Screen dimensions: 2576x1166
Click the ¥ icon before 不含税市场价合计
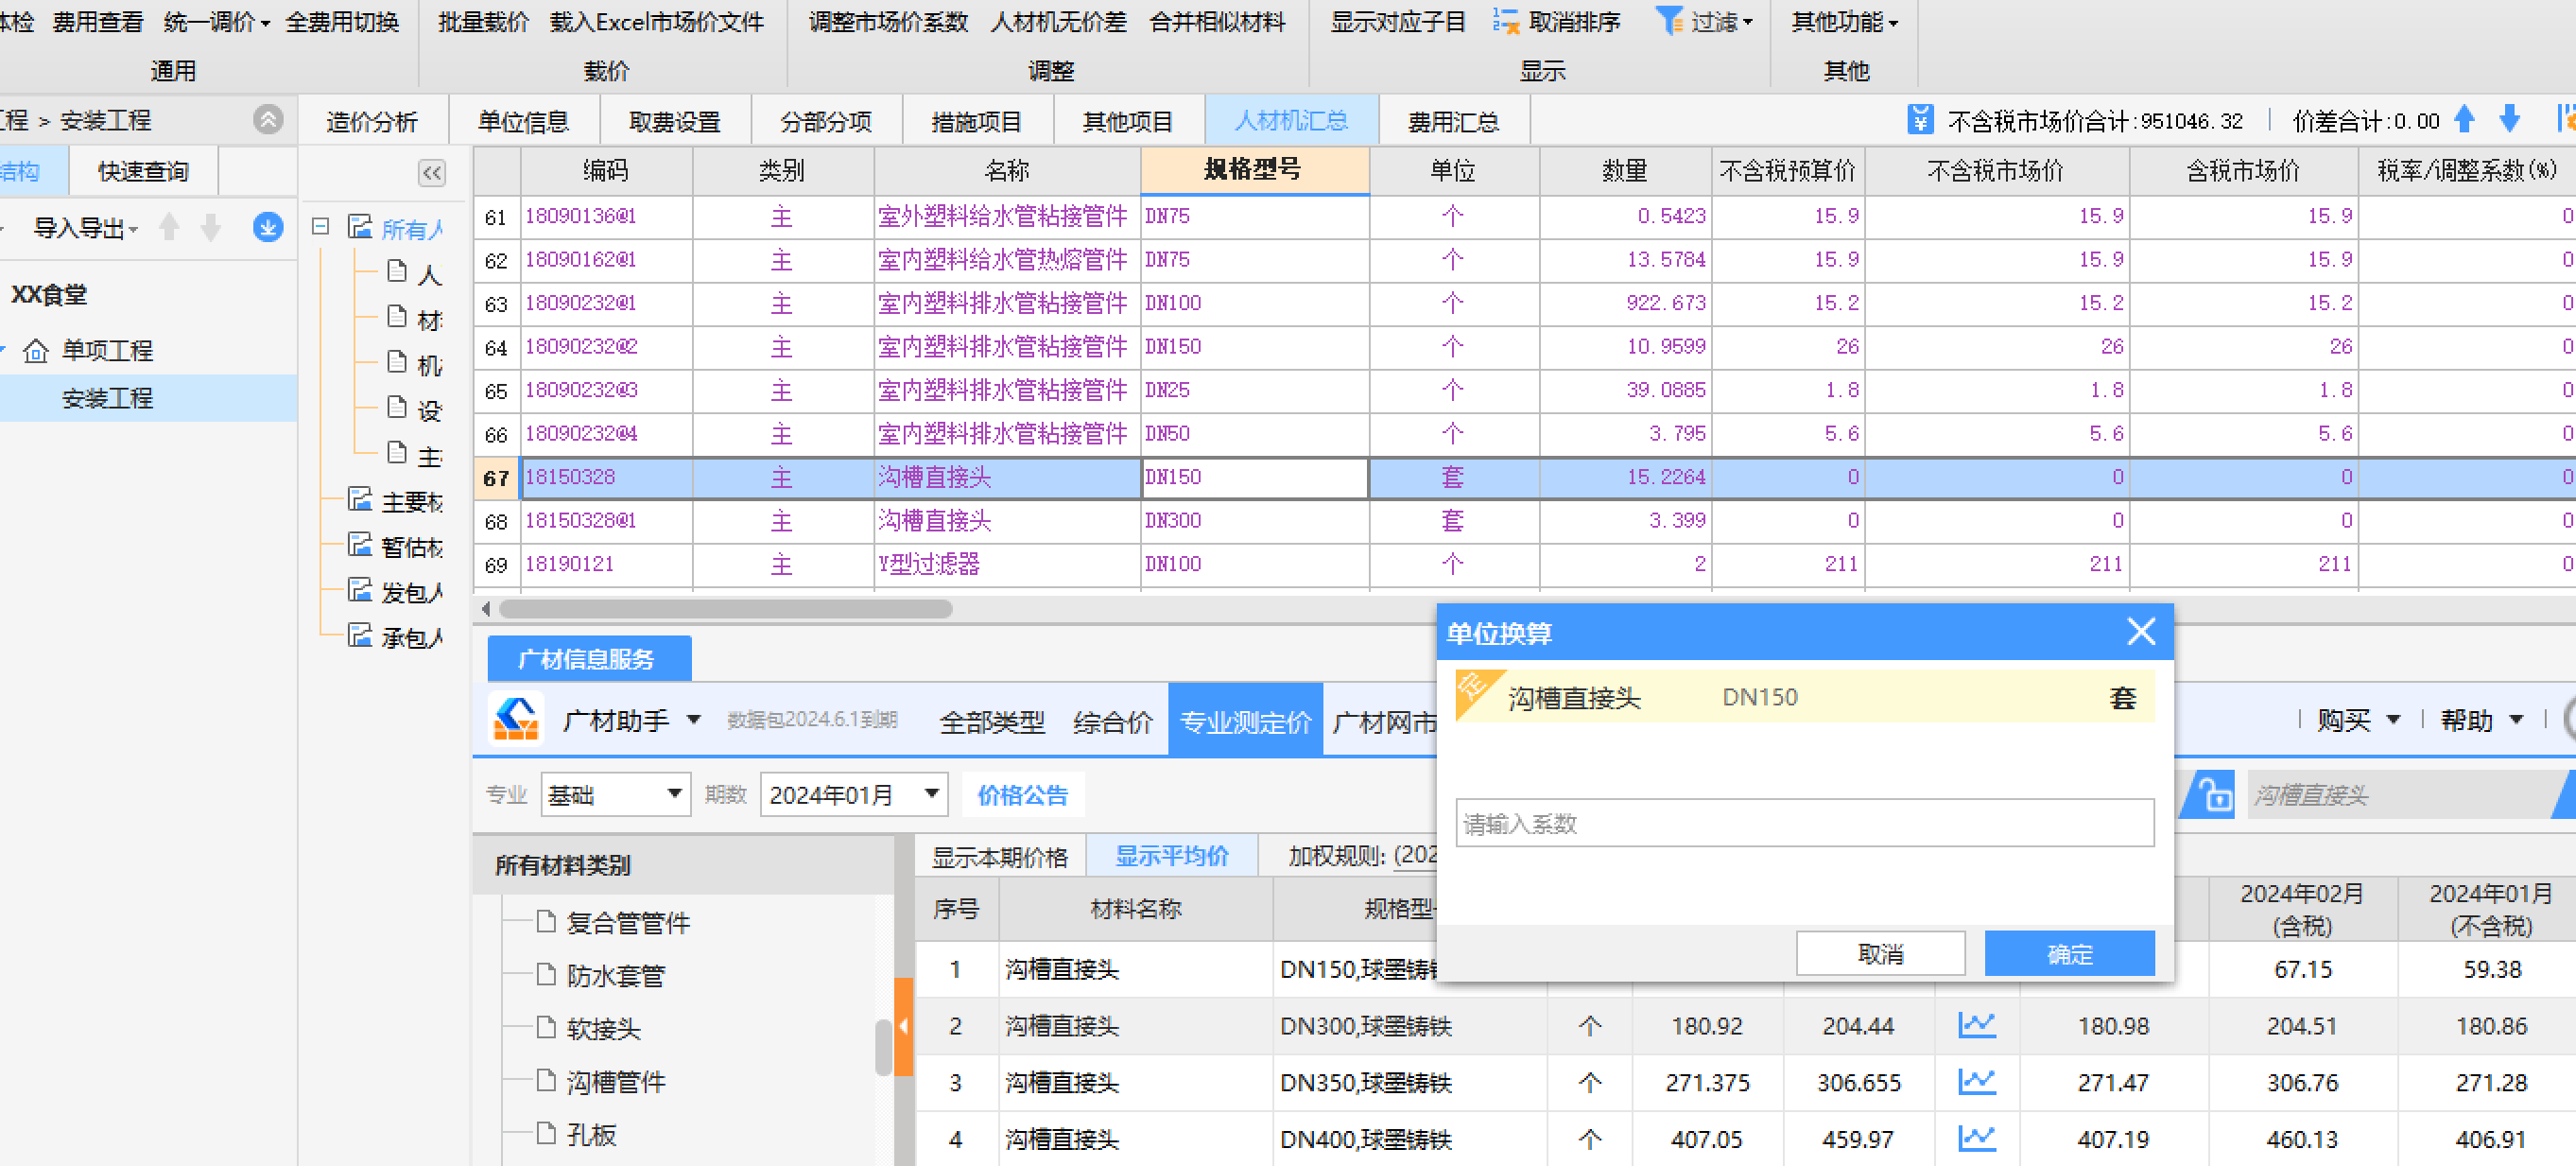(1920, 120)
